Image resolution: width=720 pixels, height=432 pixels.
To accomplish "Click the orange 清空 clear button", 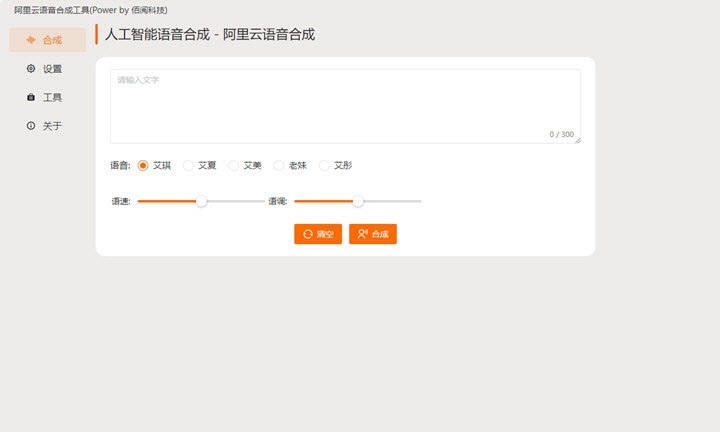I will 318,234.
